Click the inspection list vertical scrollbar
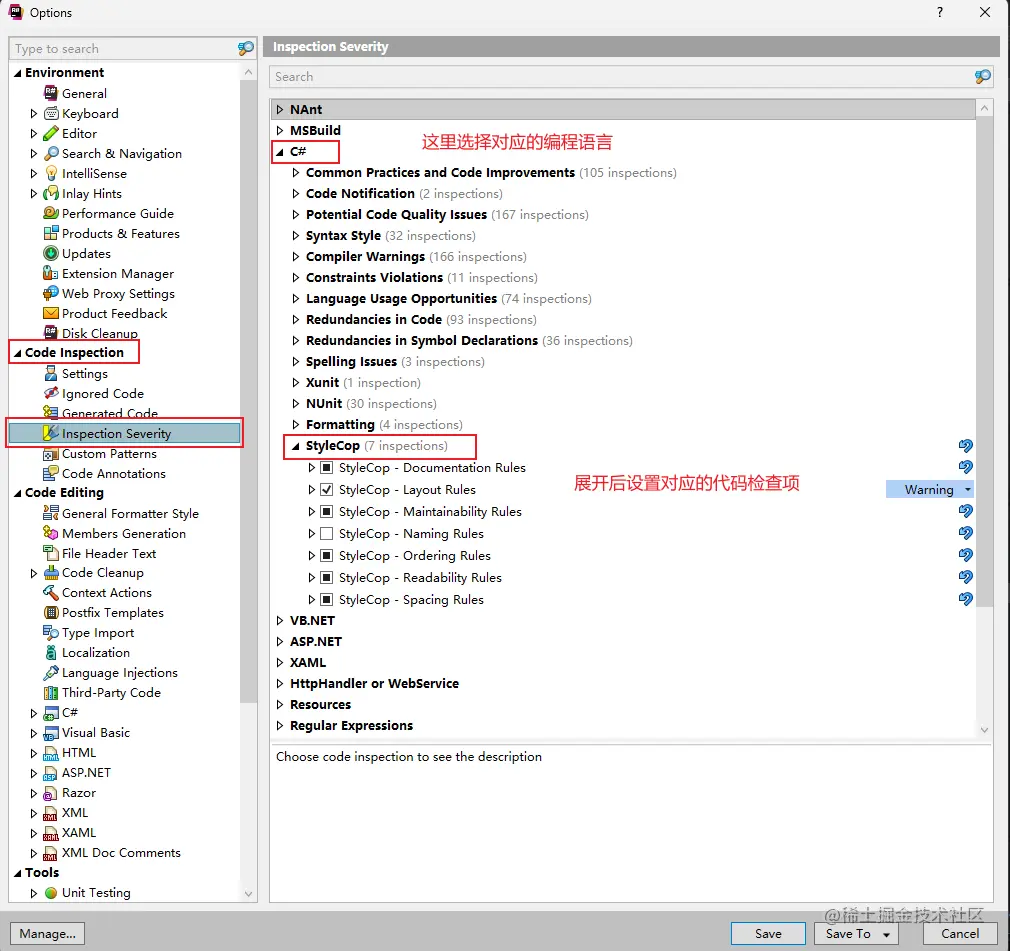 [x=984, y=361]
